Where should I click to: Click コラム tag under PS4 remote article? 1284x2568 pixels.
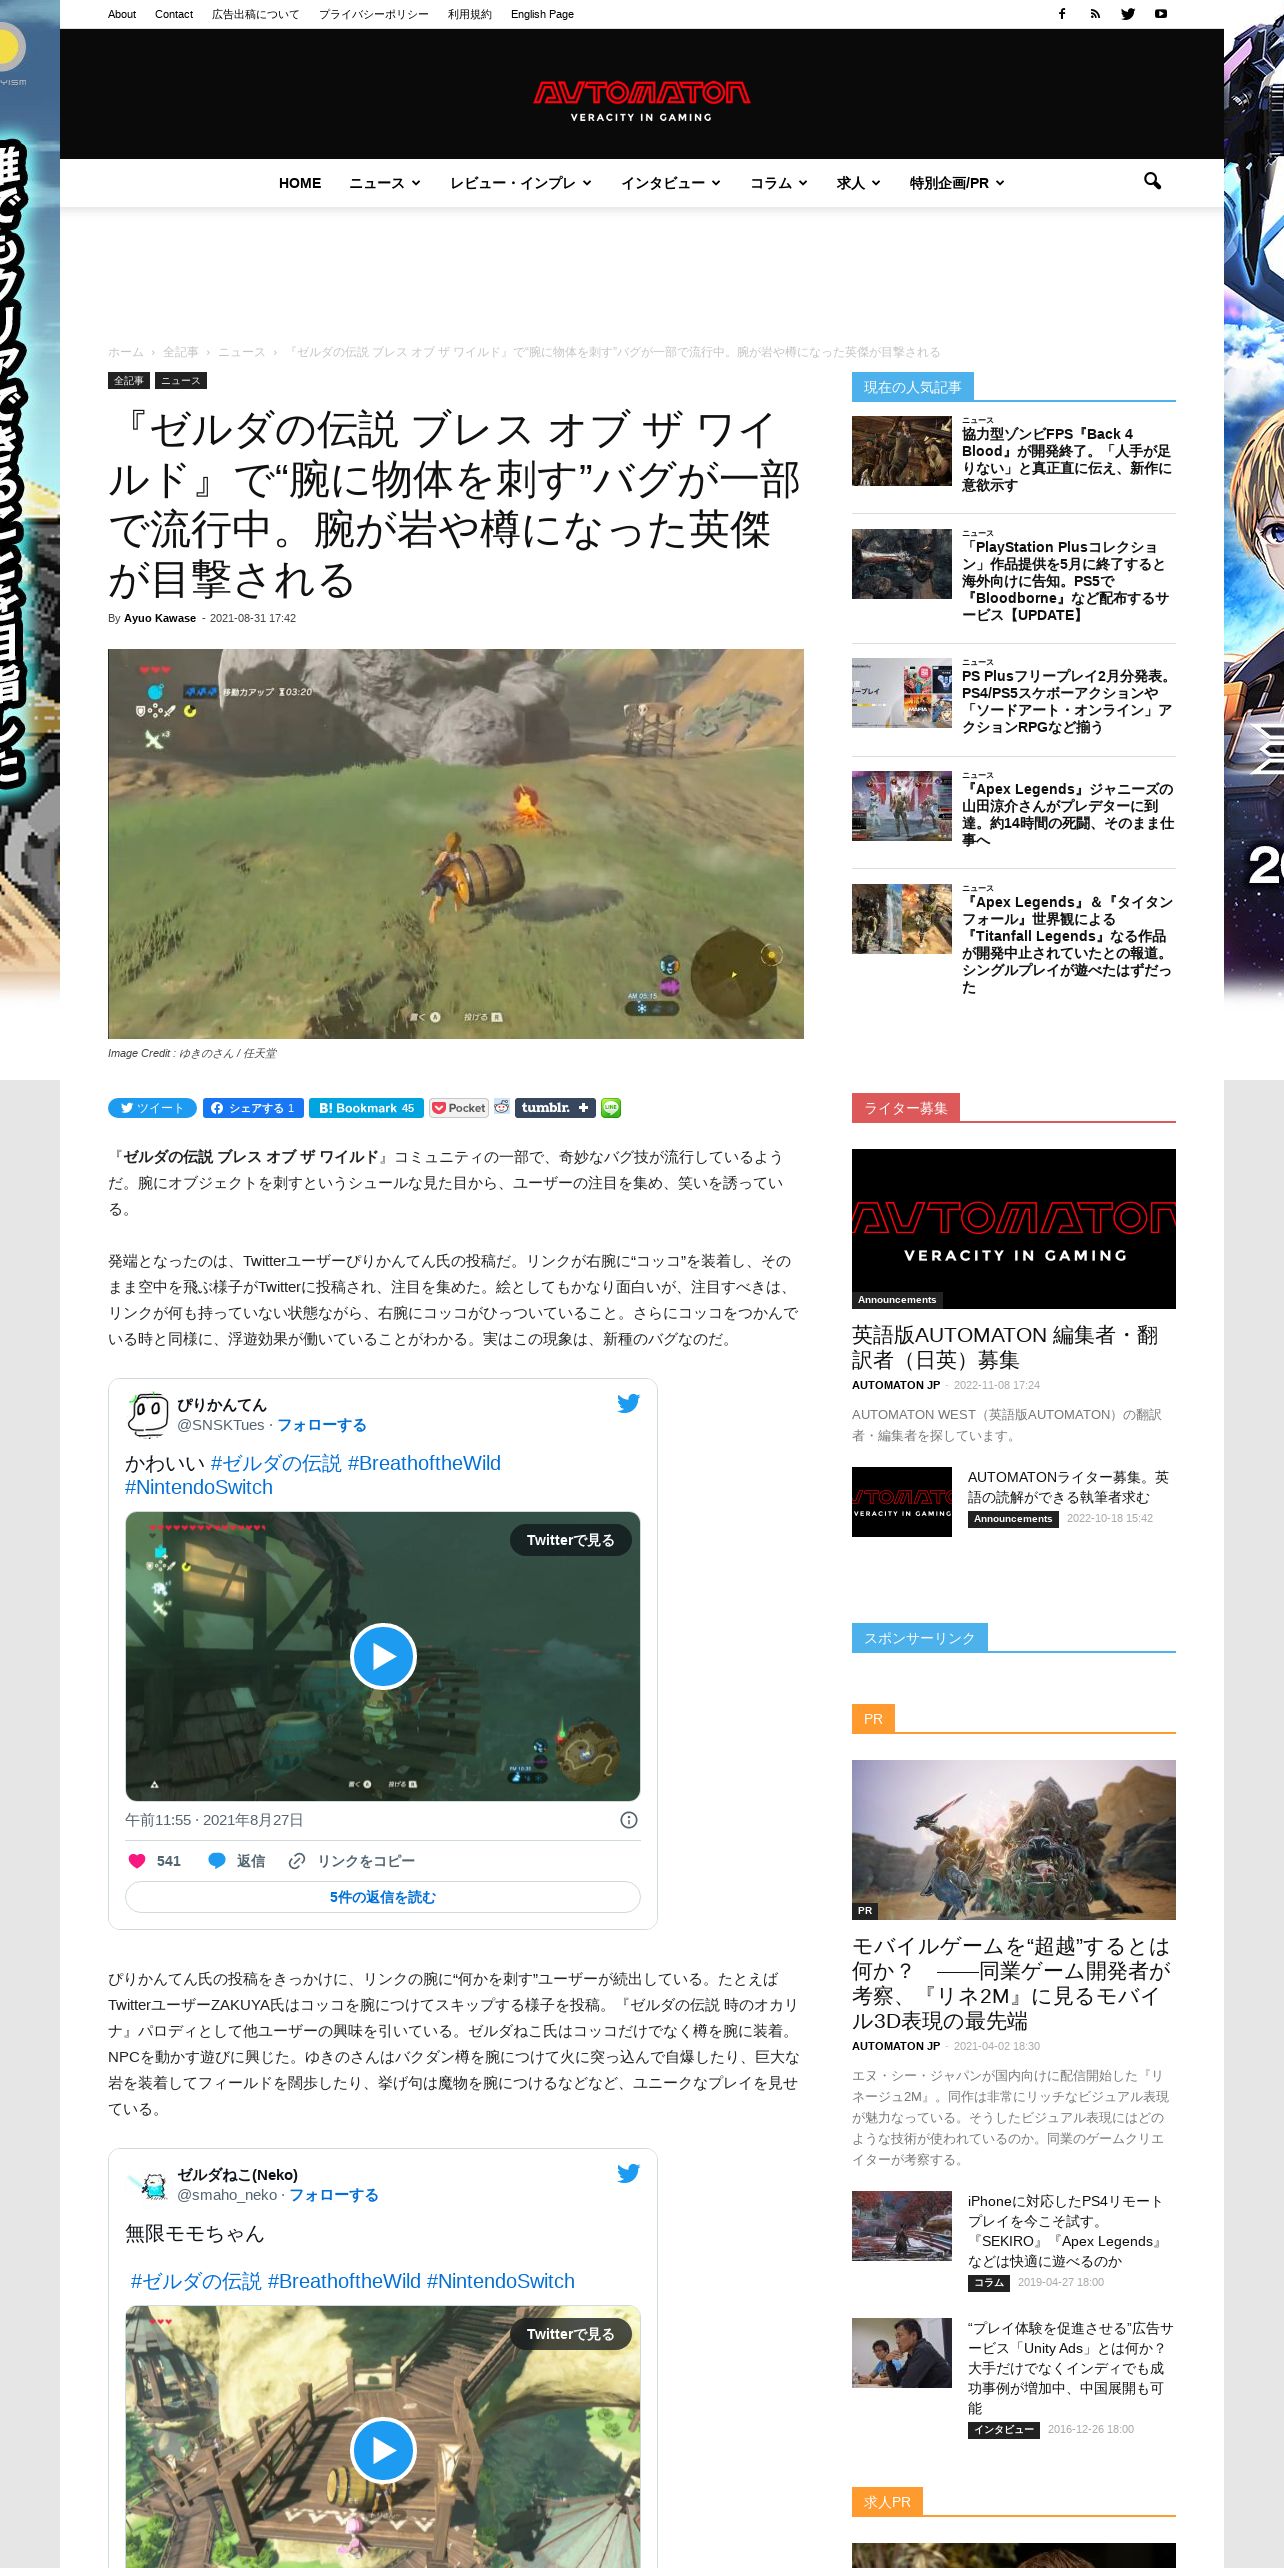989,2283
